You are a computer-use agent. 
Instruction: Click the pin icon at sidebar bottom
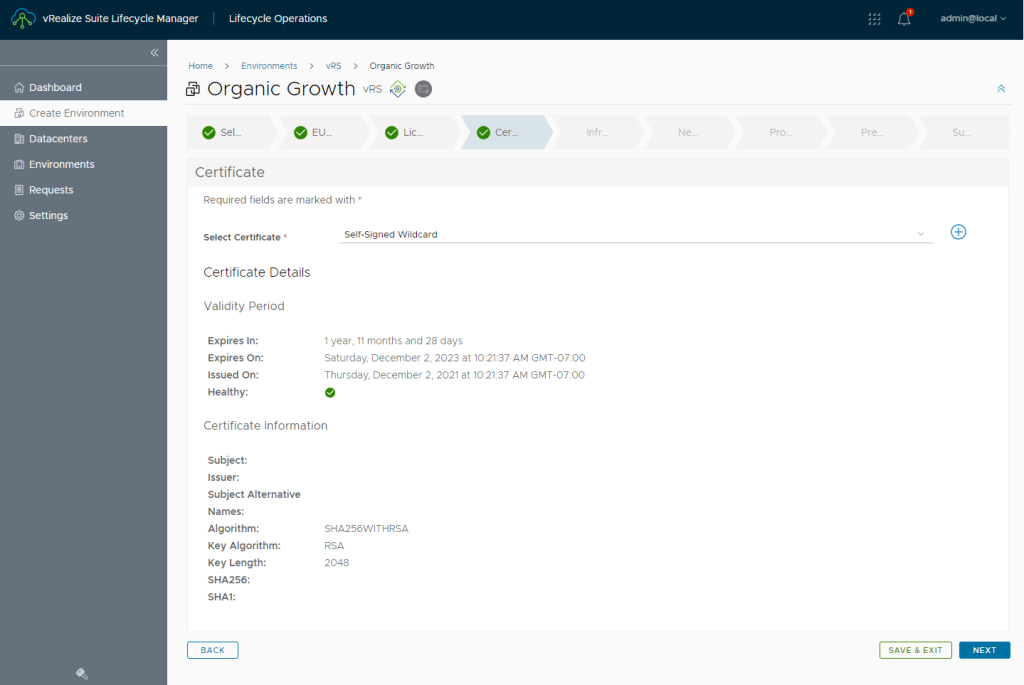[82, 673]
